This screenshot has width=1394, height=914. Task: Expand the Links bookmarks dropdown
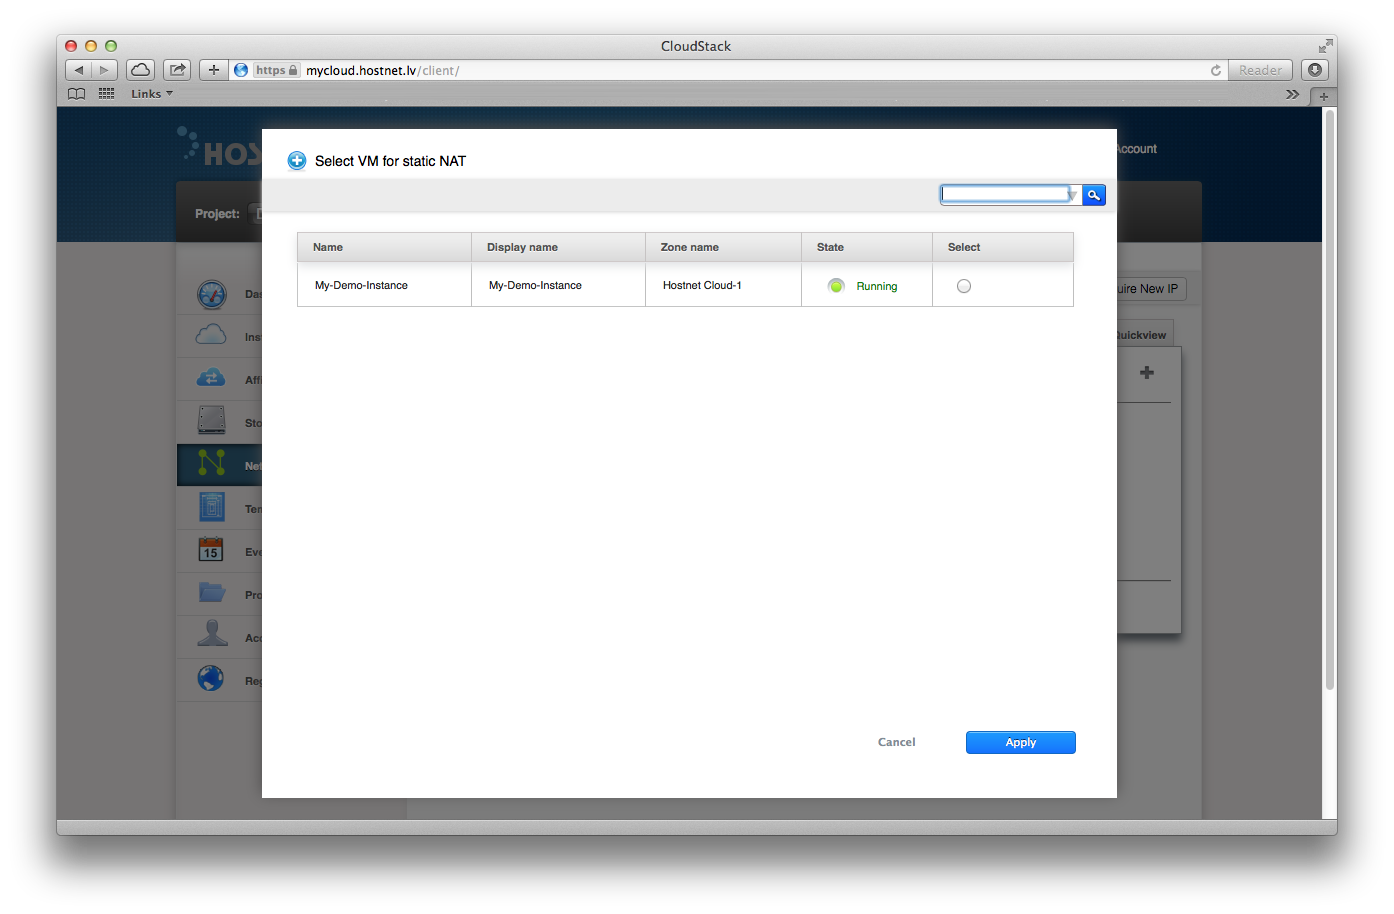tap(152, 94)
